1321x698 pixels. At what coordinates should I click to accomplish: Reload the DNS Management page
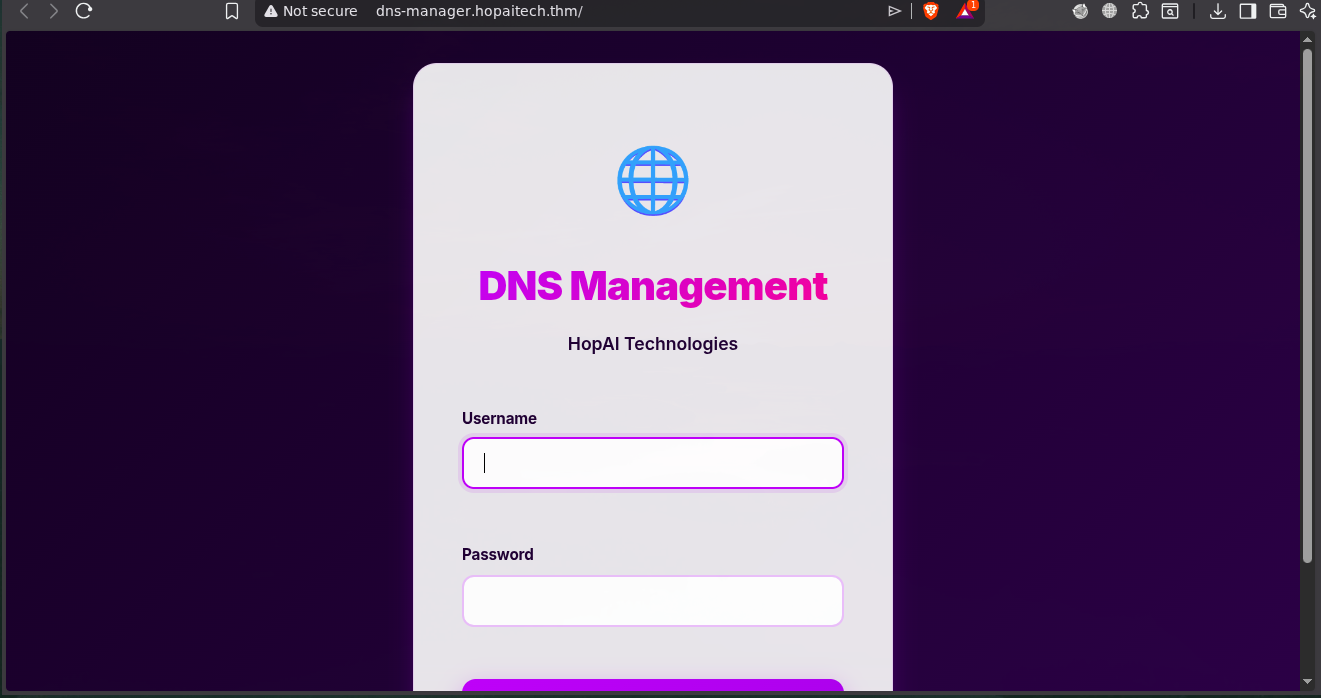84,11
